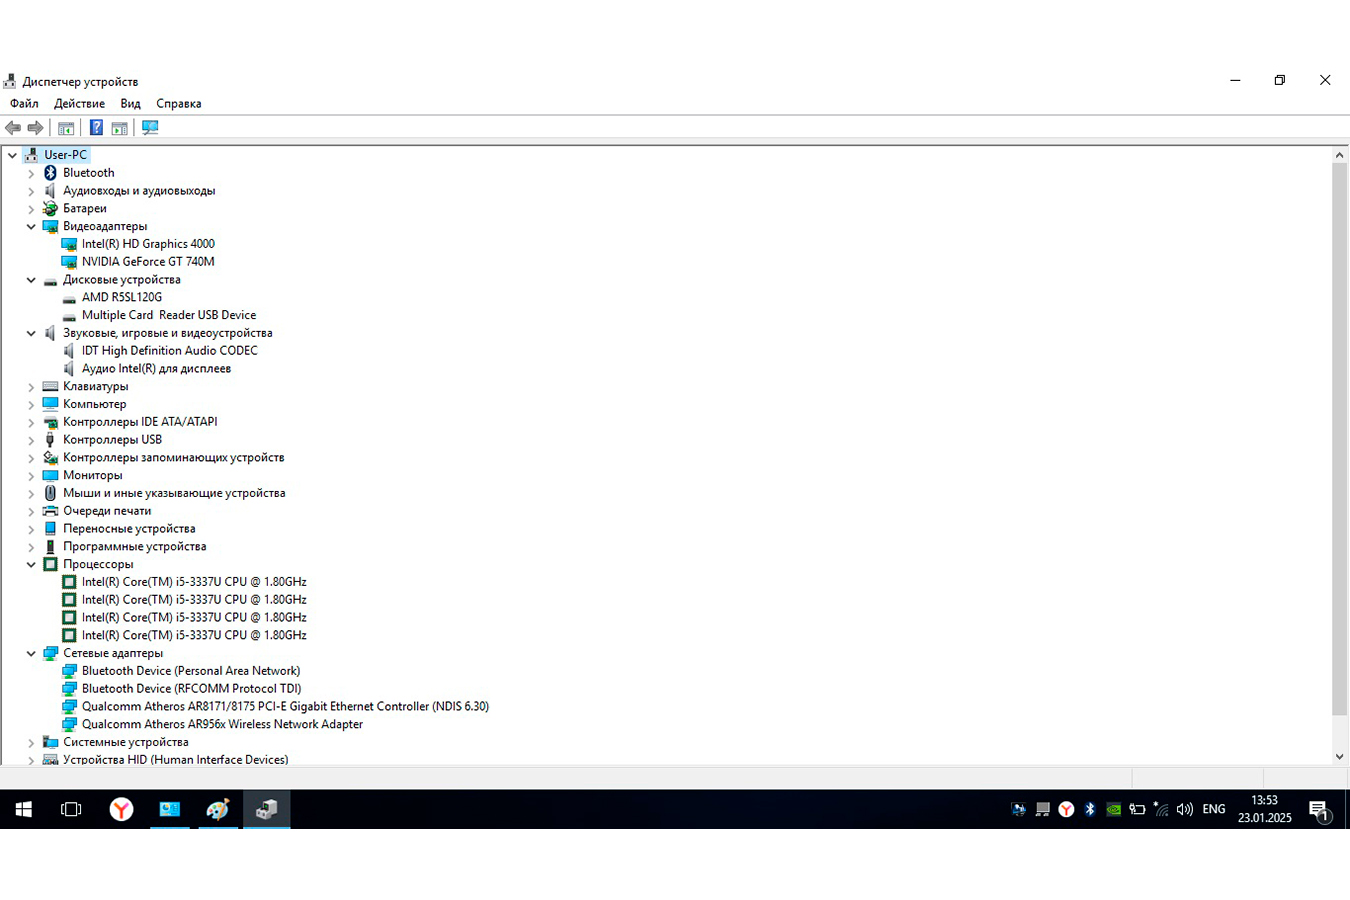
Task: Click the Контроллеры USB category icon
Action: (50, 440)
